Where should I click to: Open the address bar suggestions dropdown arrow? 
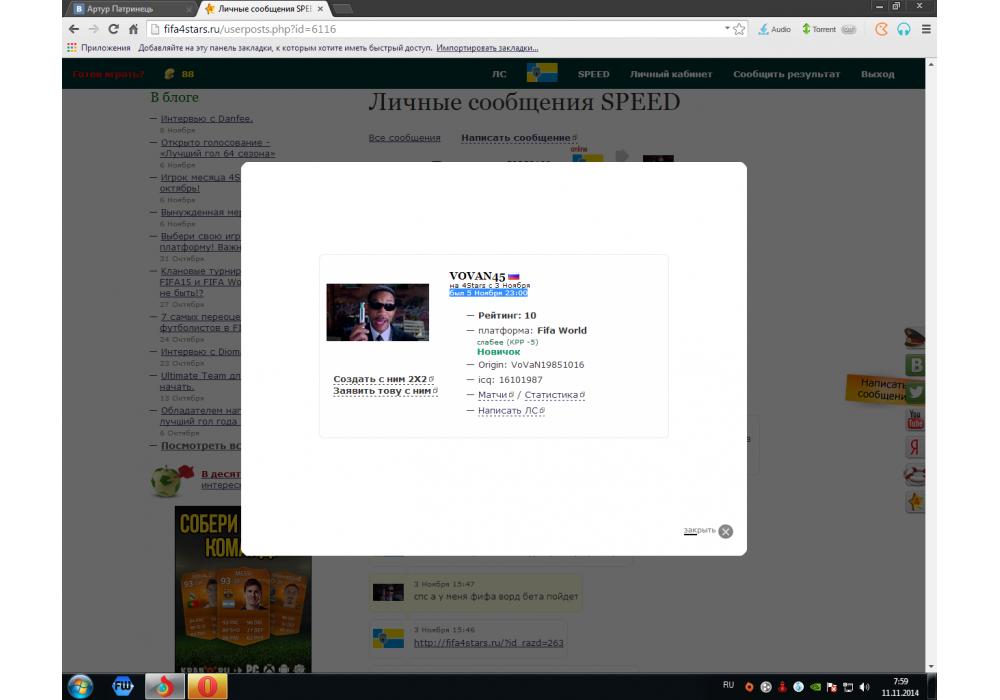pyautogui.click(x=727, y=29)
